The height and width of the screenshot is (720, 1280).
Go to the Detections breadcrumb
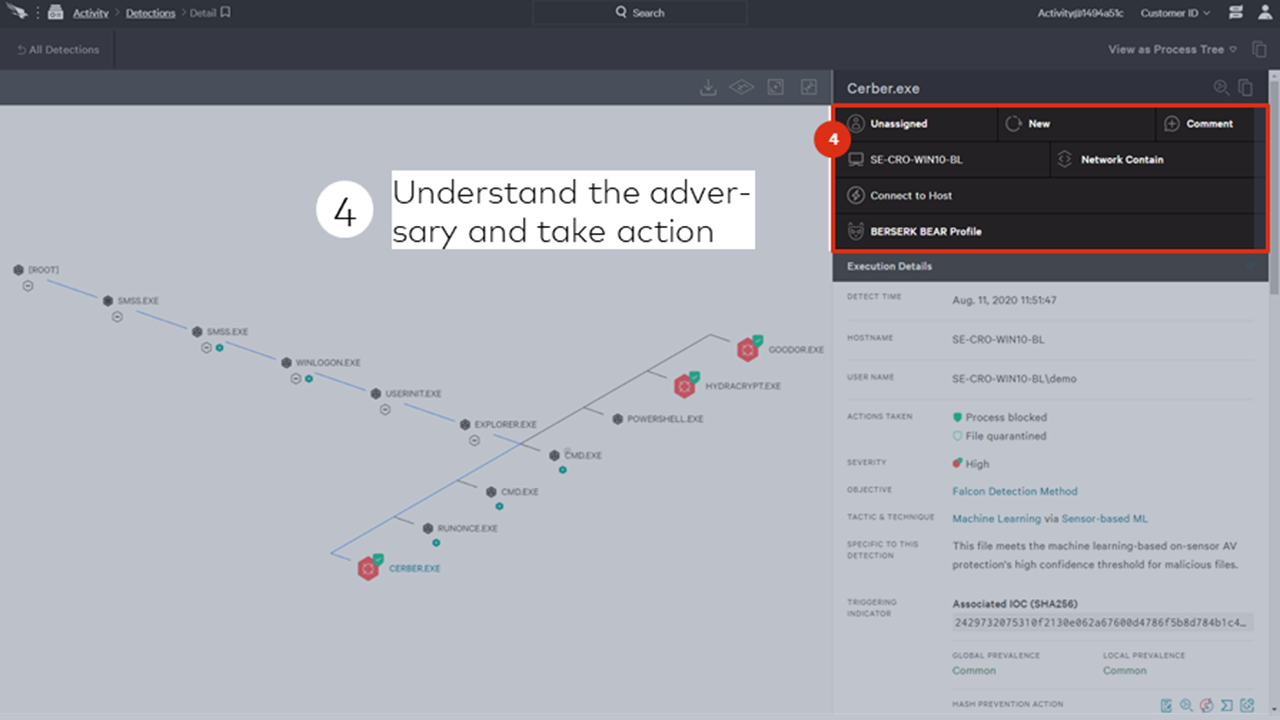click(x=150, y=13)
